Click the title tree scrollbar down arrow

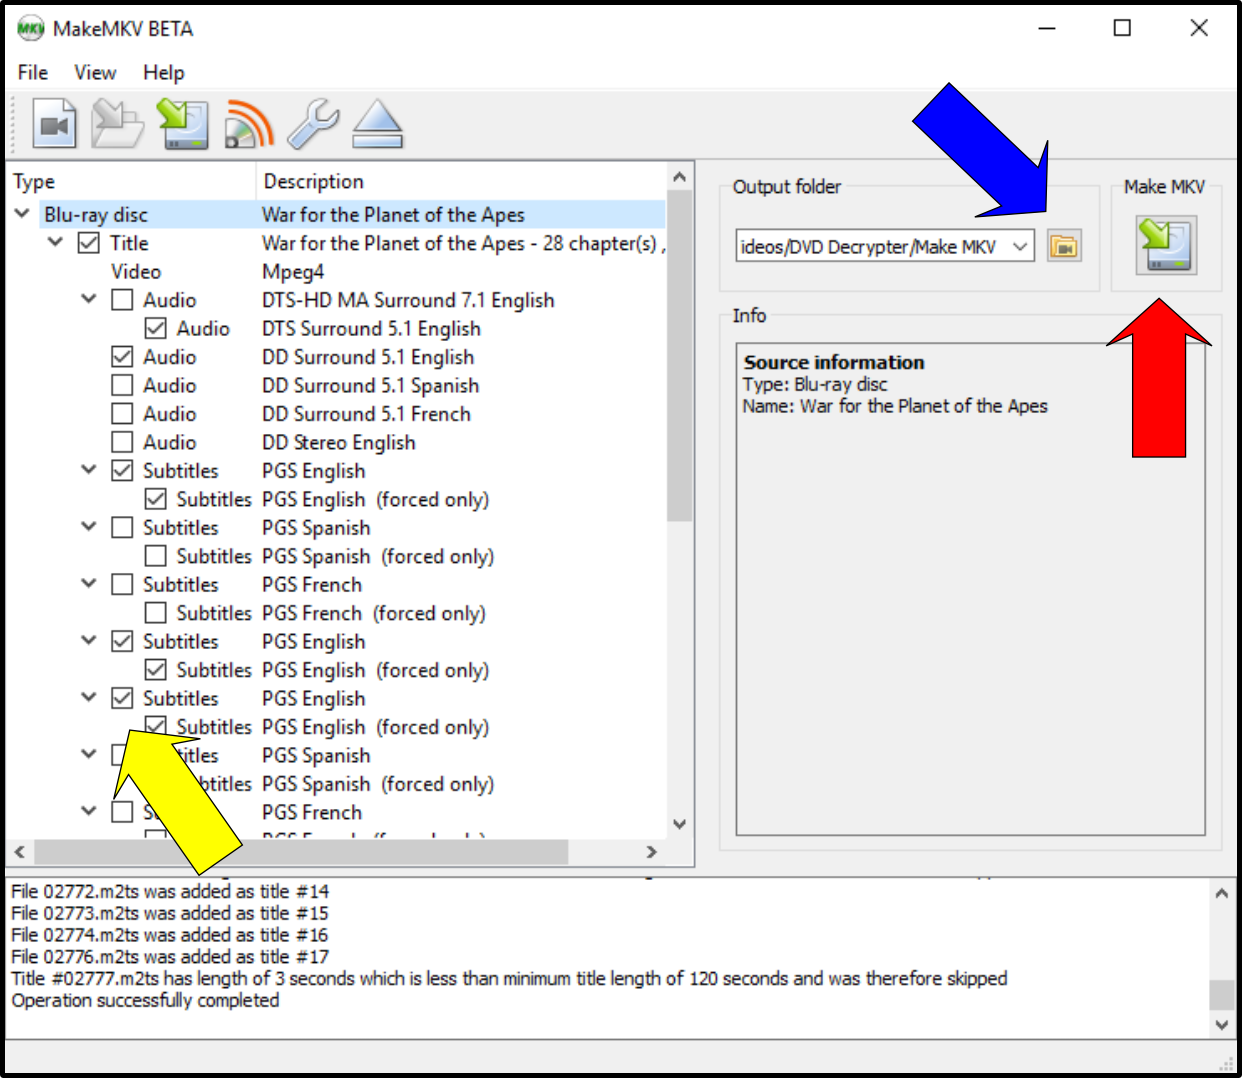click(680, 824)
